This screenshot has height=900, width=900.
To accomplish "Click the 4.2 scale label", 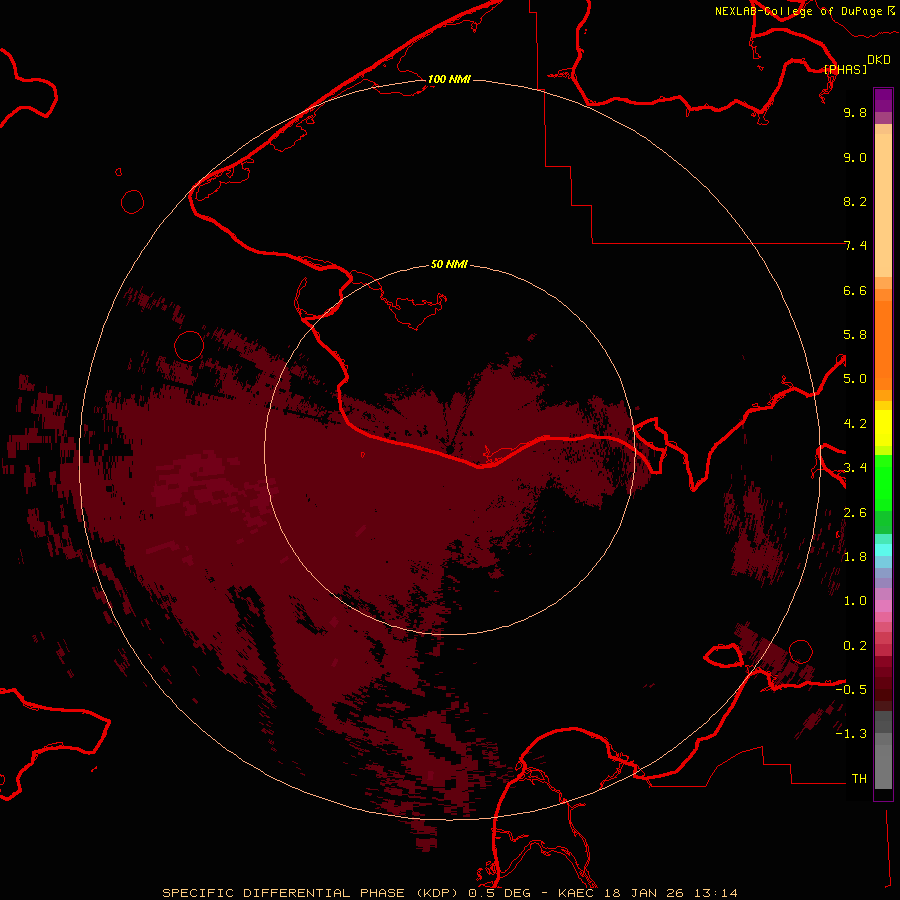I will click(855, 424).
